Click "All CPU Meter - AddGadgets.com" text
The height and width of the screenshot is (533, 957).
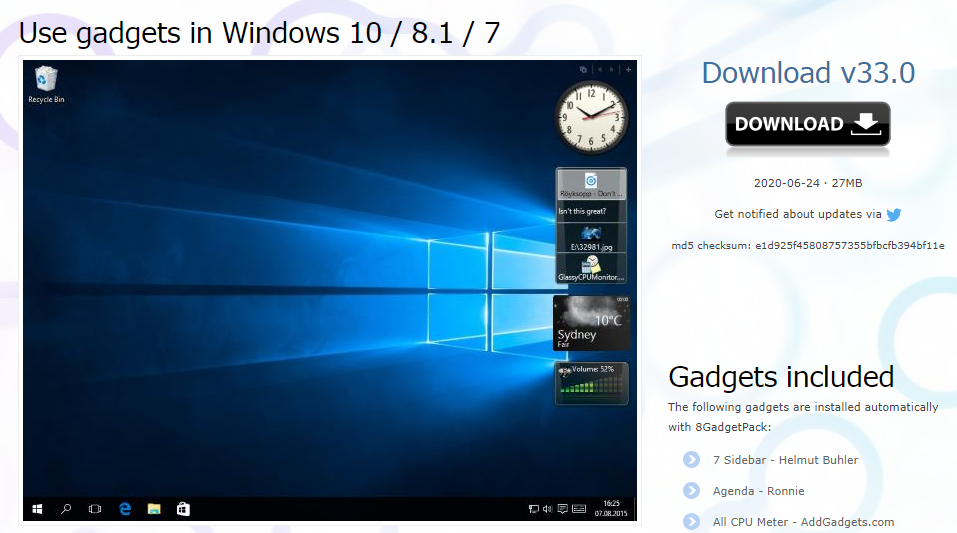pyautogui.click(x=803, y=522)
